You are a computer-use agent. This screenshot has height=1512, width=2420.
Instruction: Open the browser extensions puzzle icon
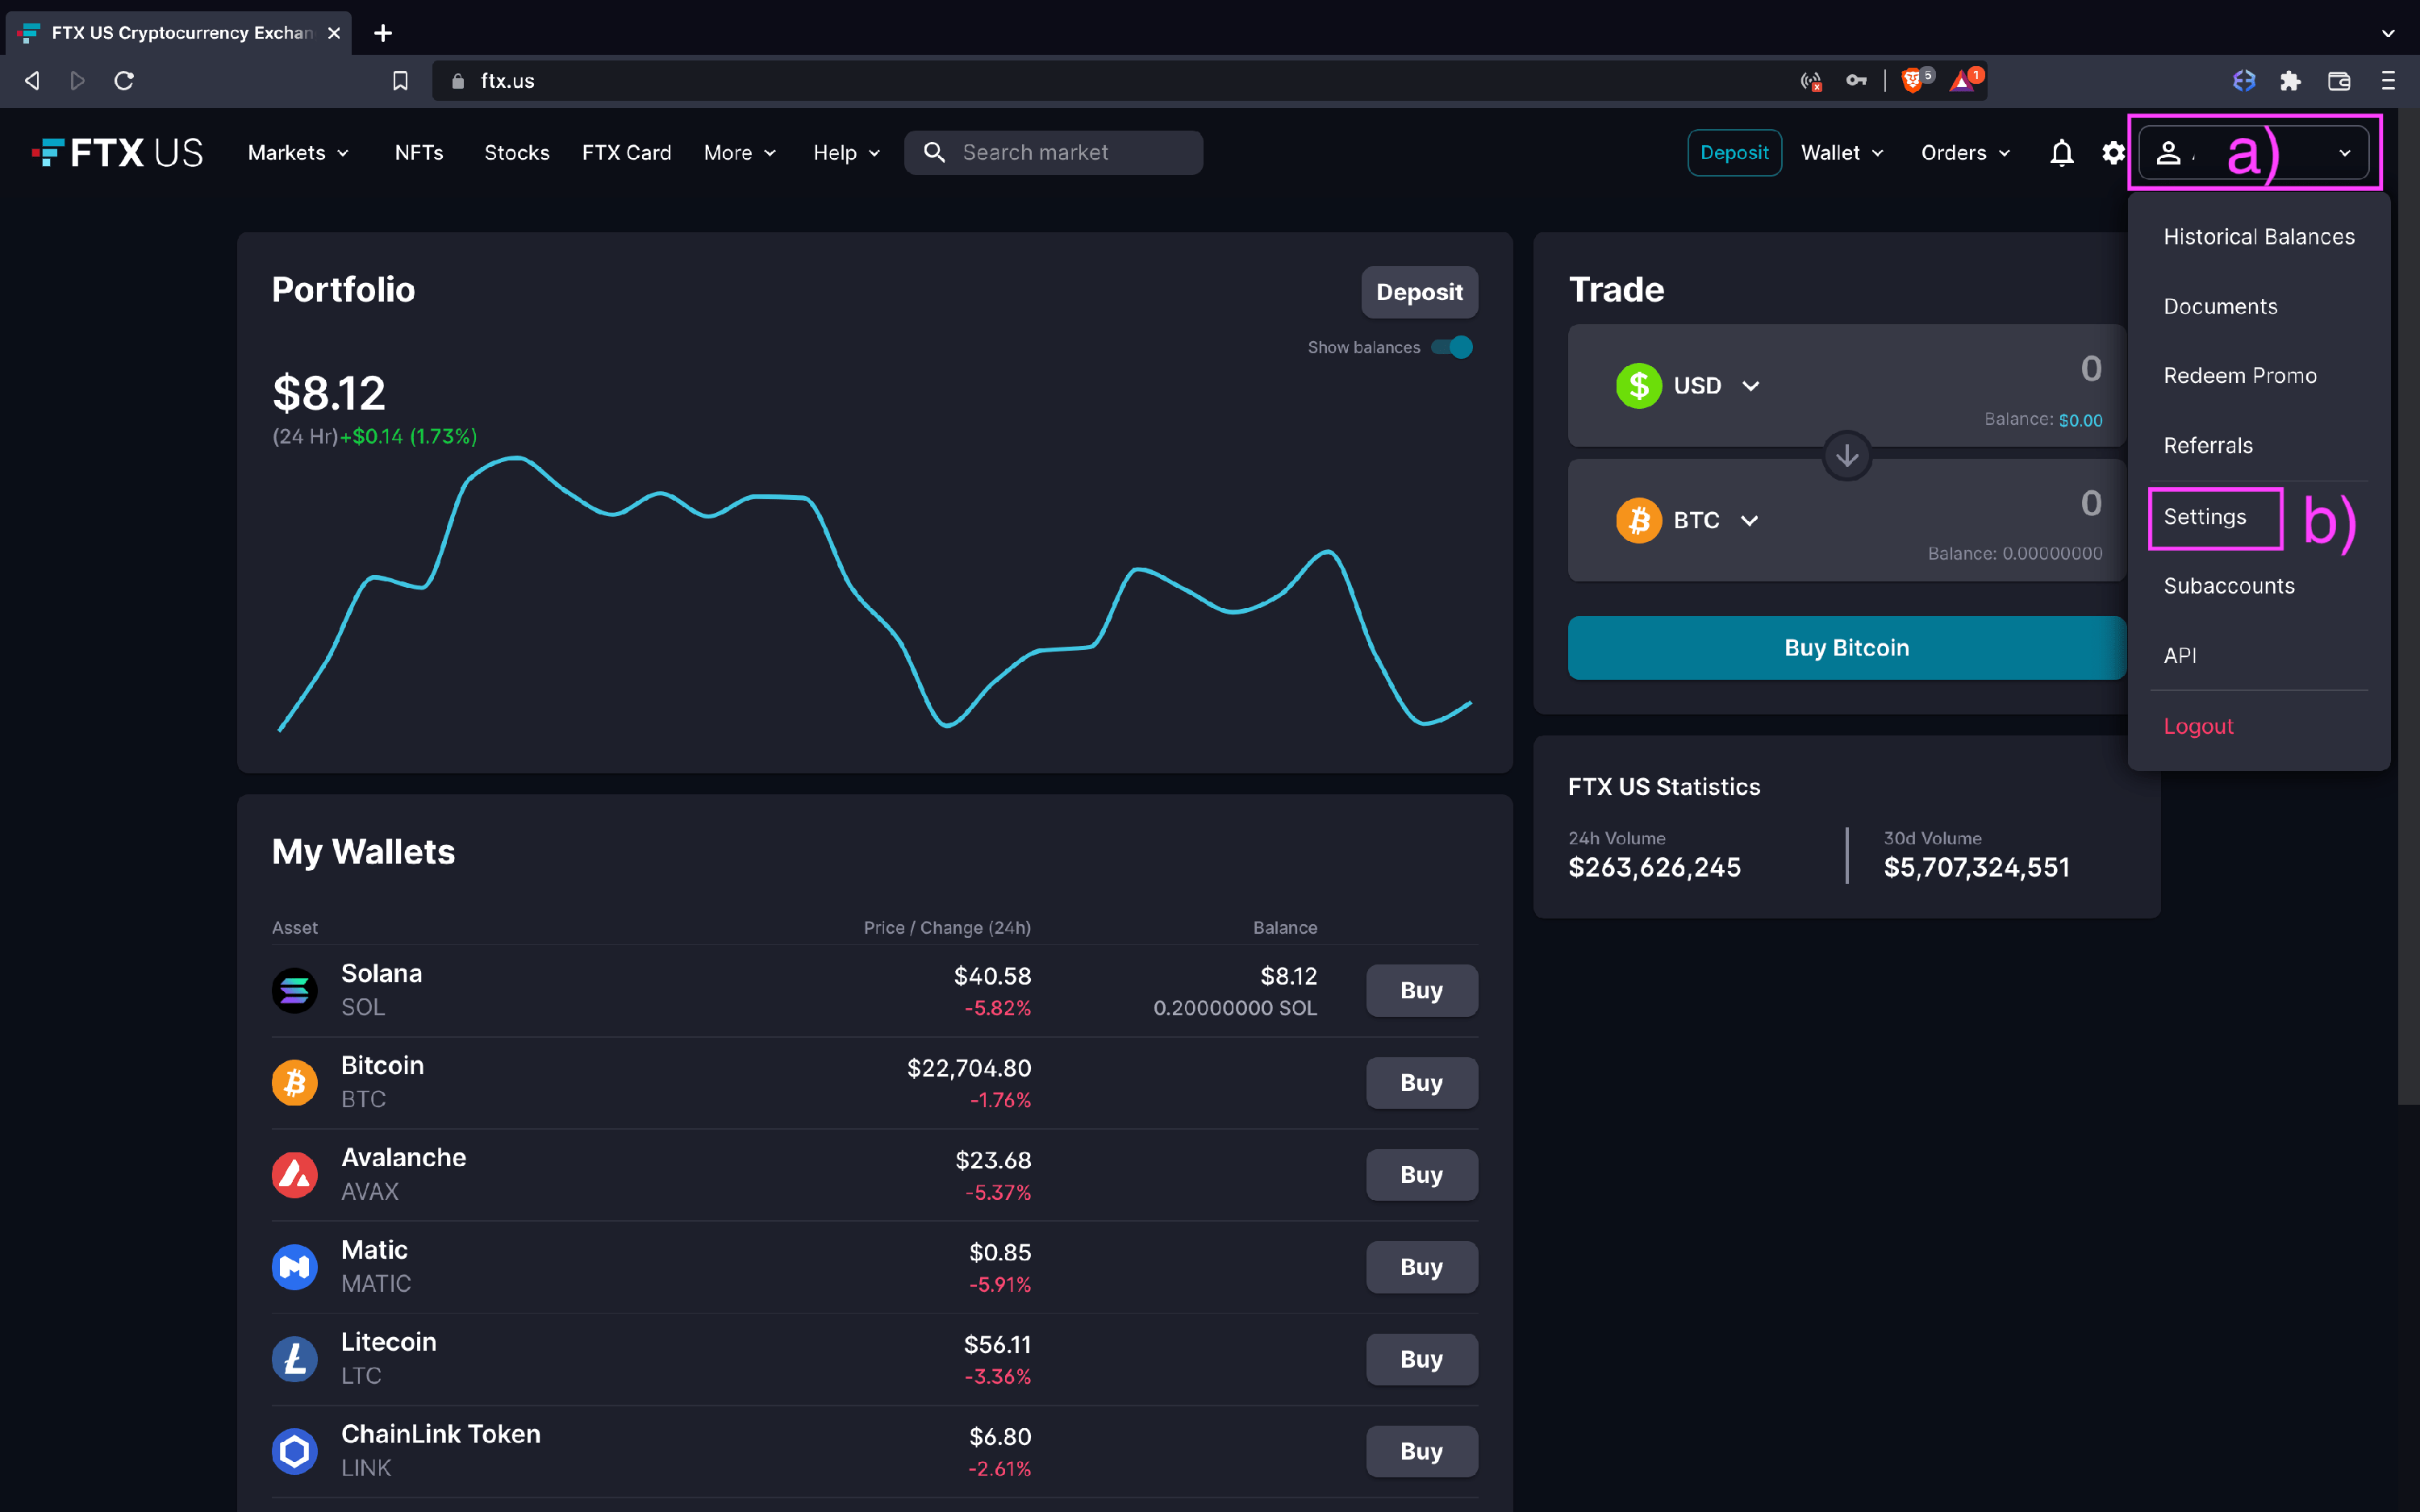click(x=2291, y=81)
